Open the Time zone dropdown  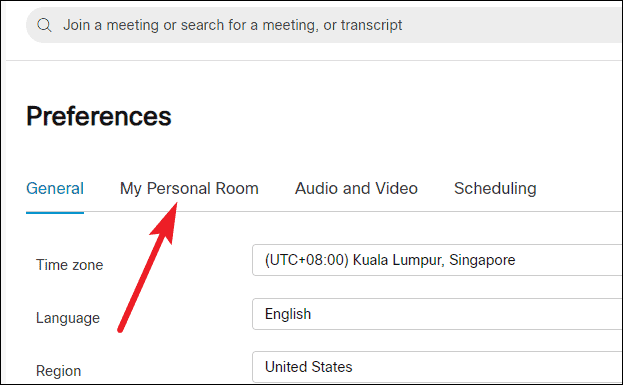coord(437,260)
